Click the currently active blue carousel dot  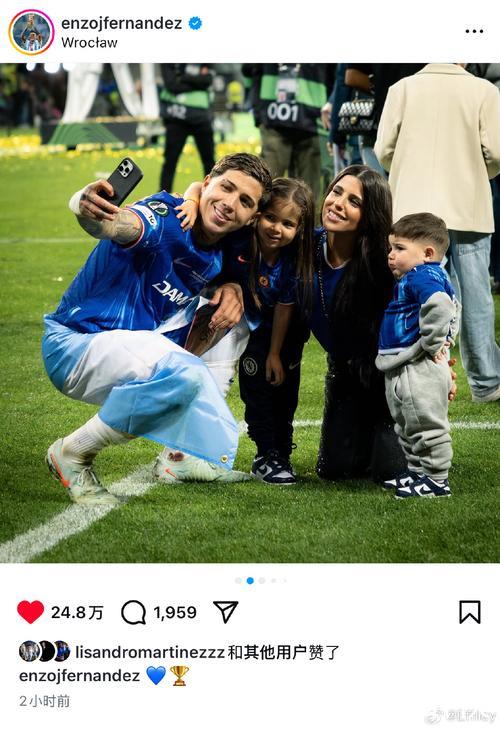coord(250,581)
